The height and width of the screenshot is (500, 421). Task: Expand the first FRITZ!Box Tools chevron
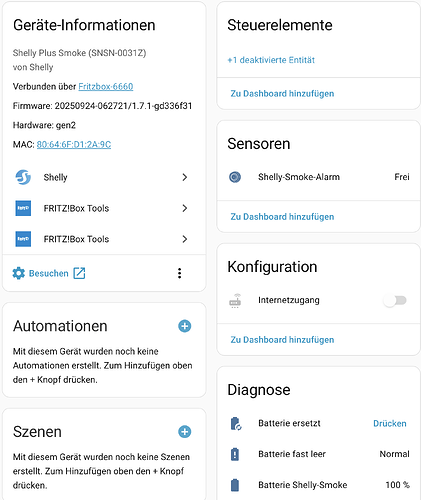click(x=185, y=208)
